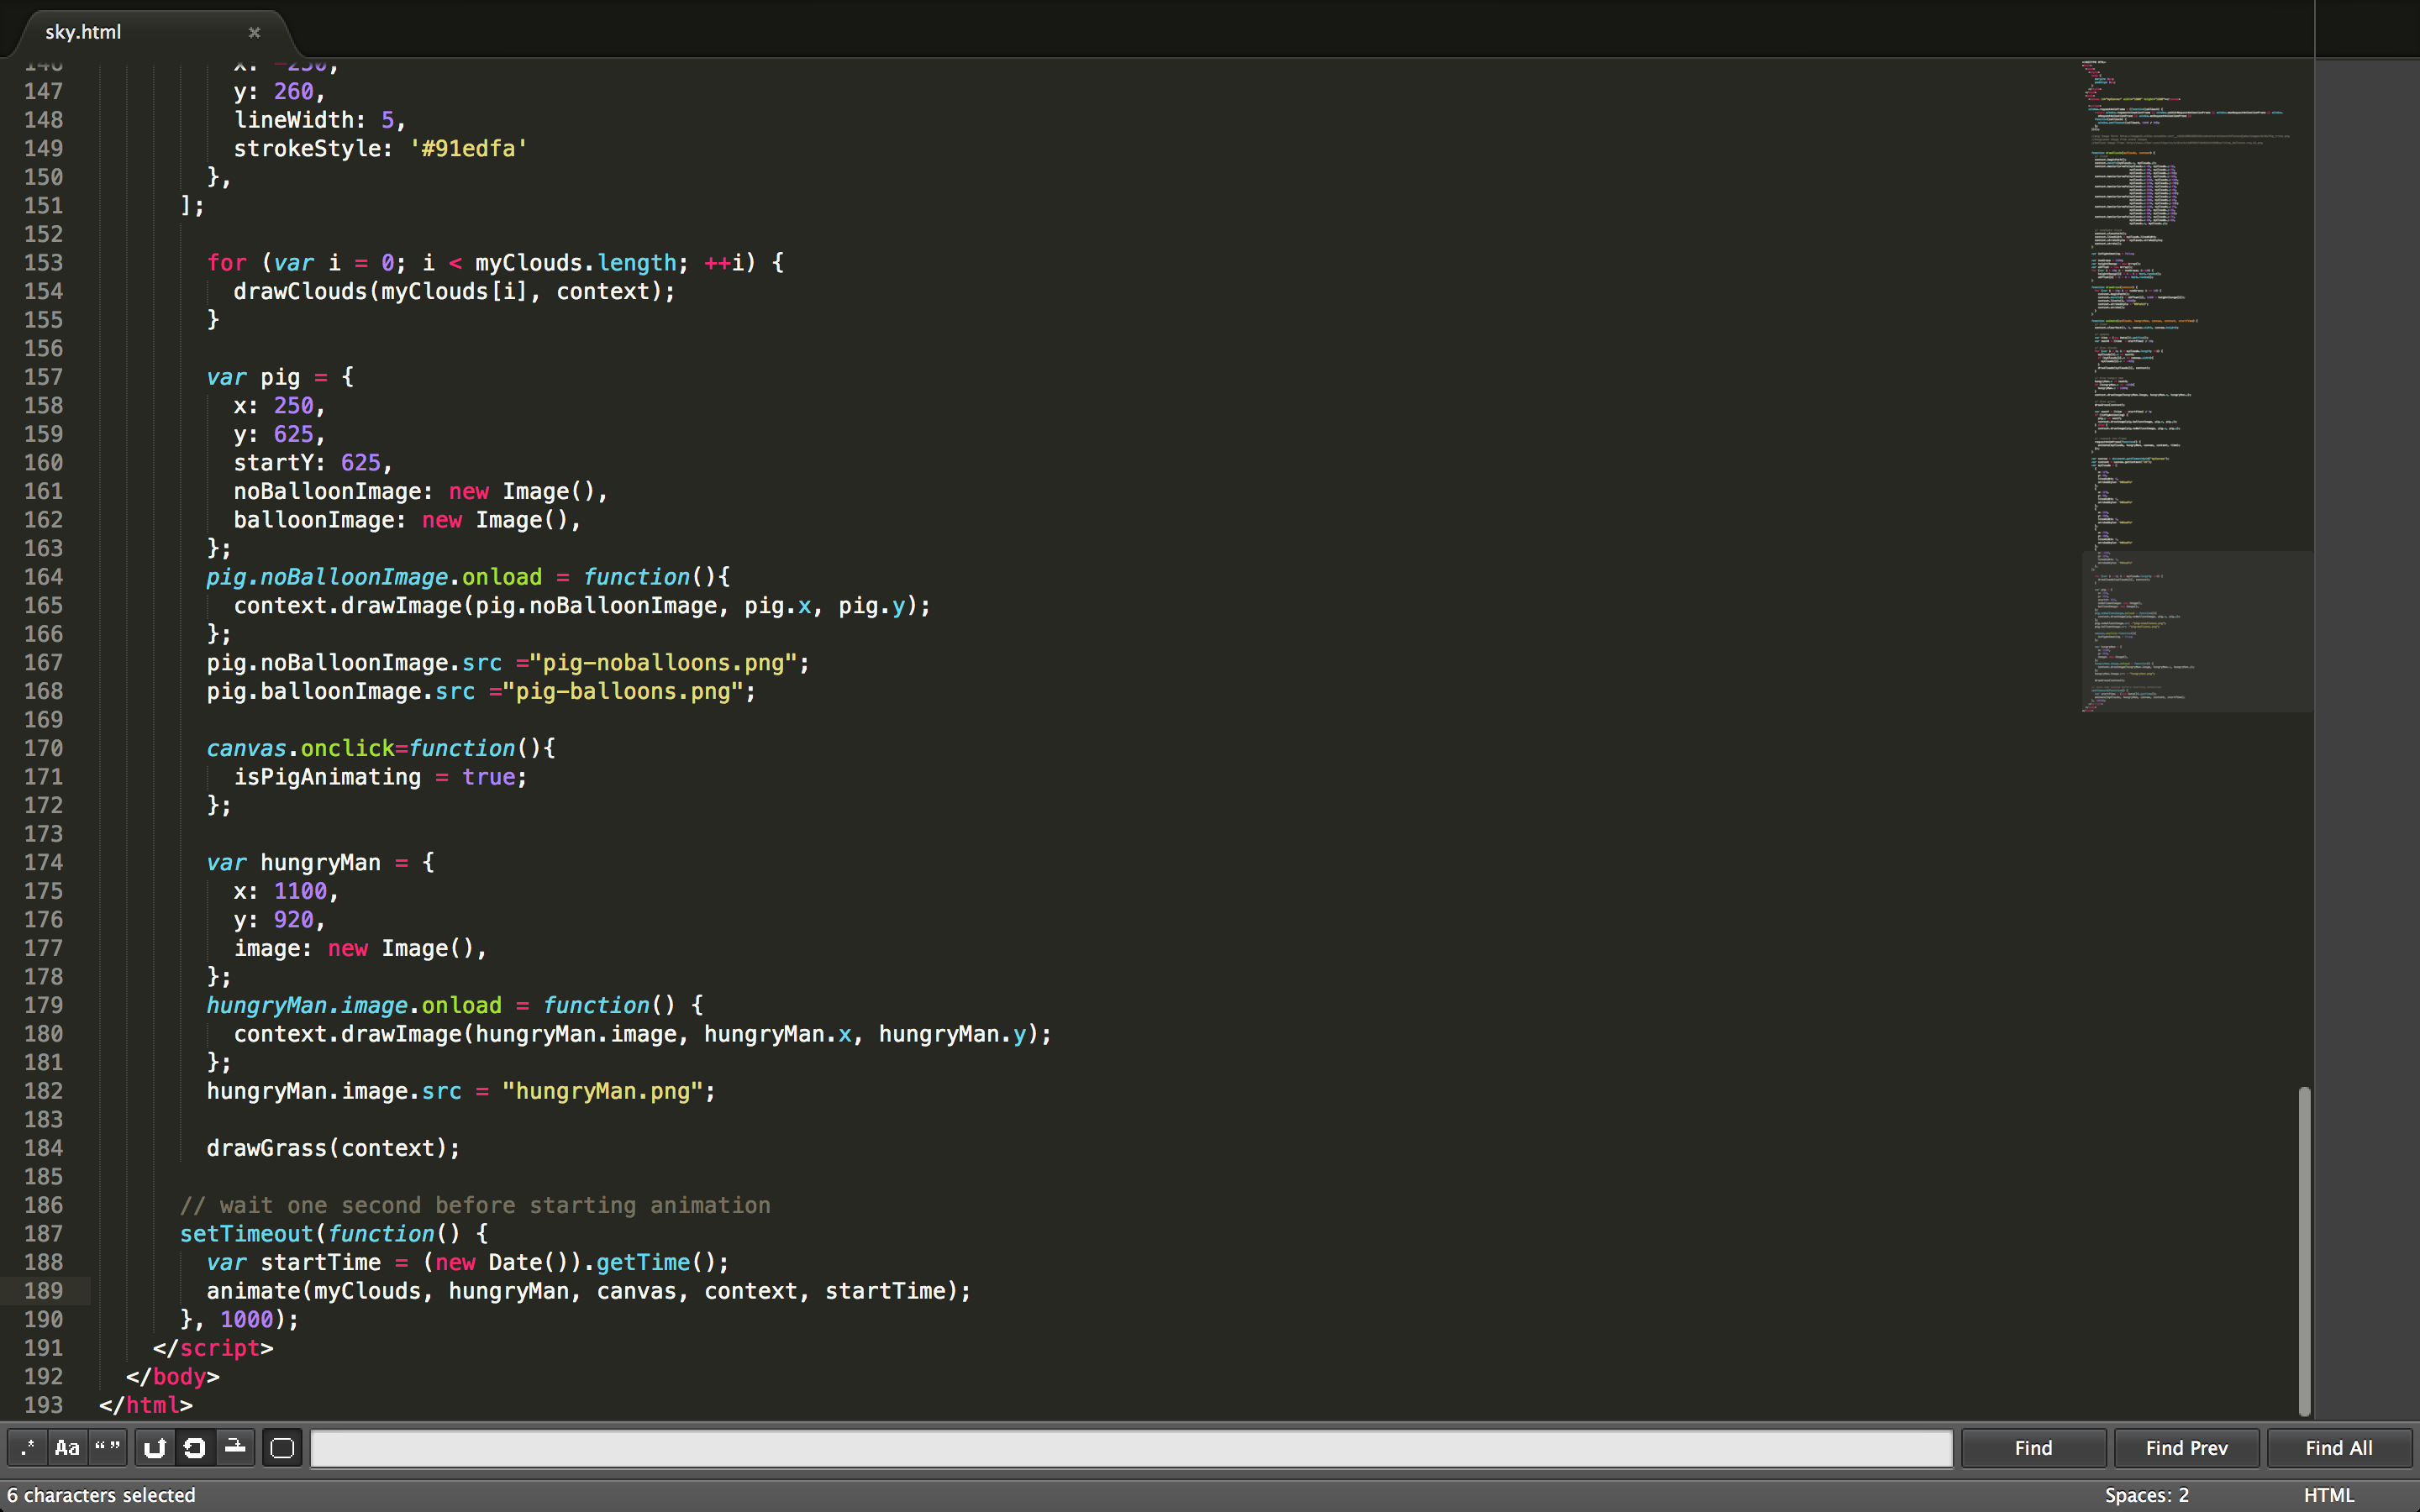Image resolution: width=2420 pixels, height=1512 pixels.
Task: Click line number 157 in the gutter
Action: tap(44, 376)
